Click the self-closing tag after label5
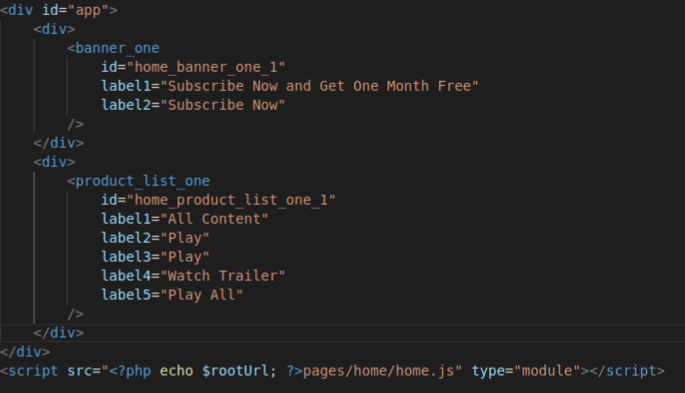685x393 pixels. 76,314
